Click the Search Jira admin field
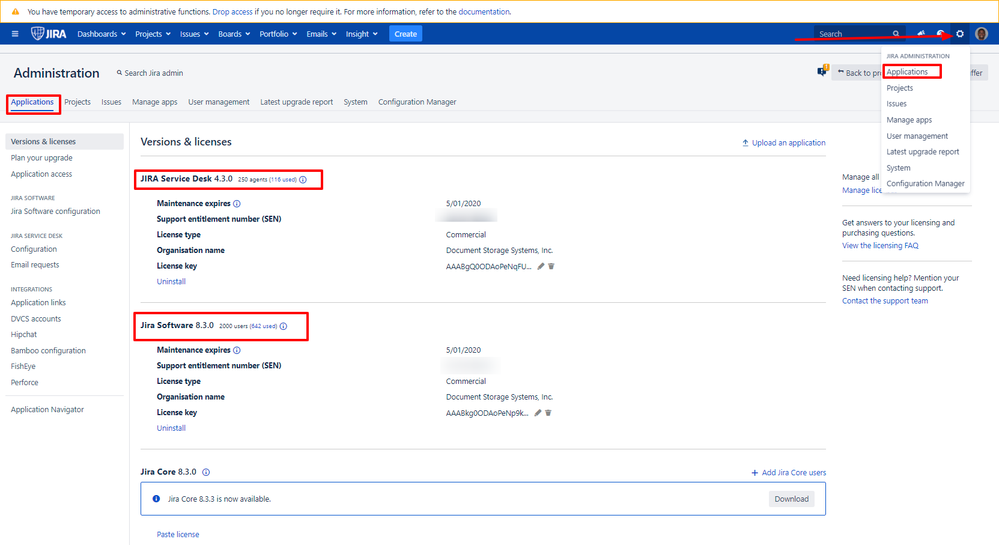The image size is (999, 545). tap(150, 73)
